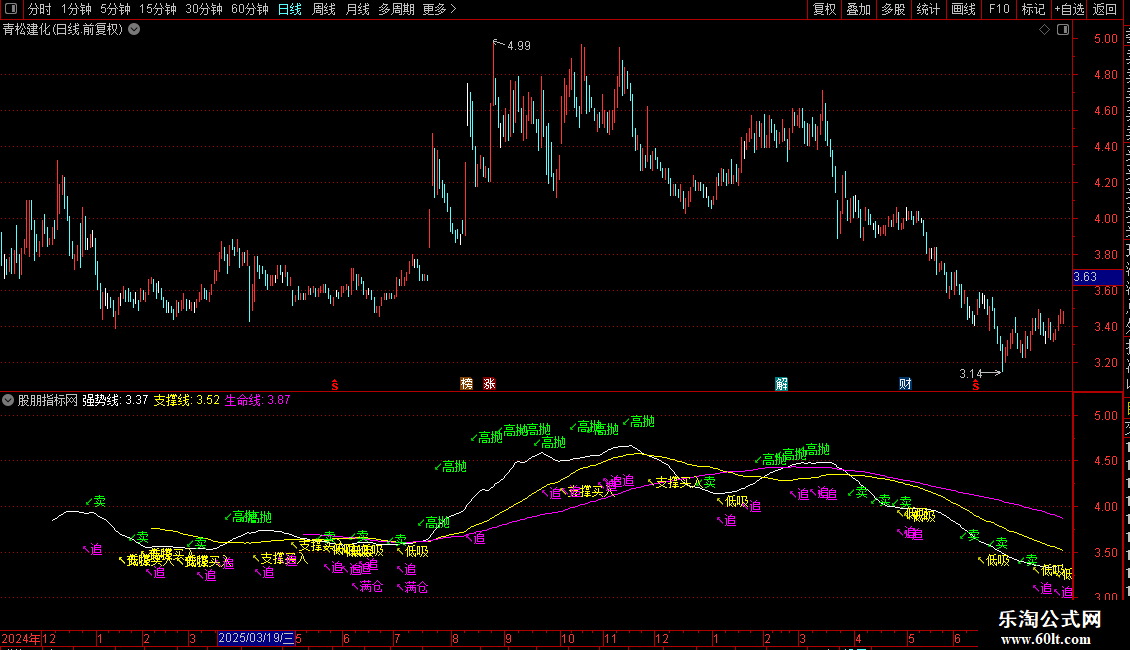This screenshot has height=650, width=1130.
Task: Click the 强势线: 3.37 indicator value
Action: pyautogui.click(x=115, y=400)
